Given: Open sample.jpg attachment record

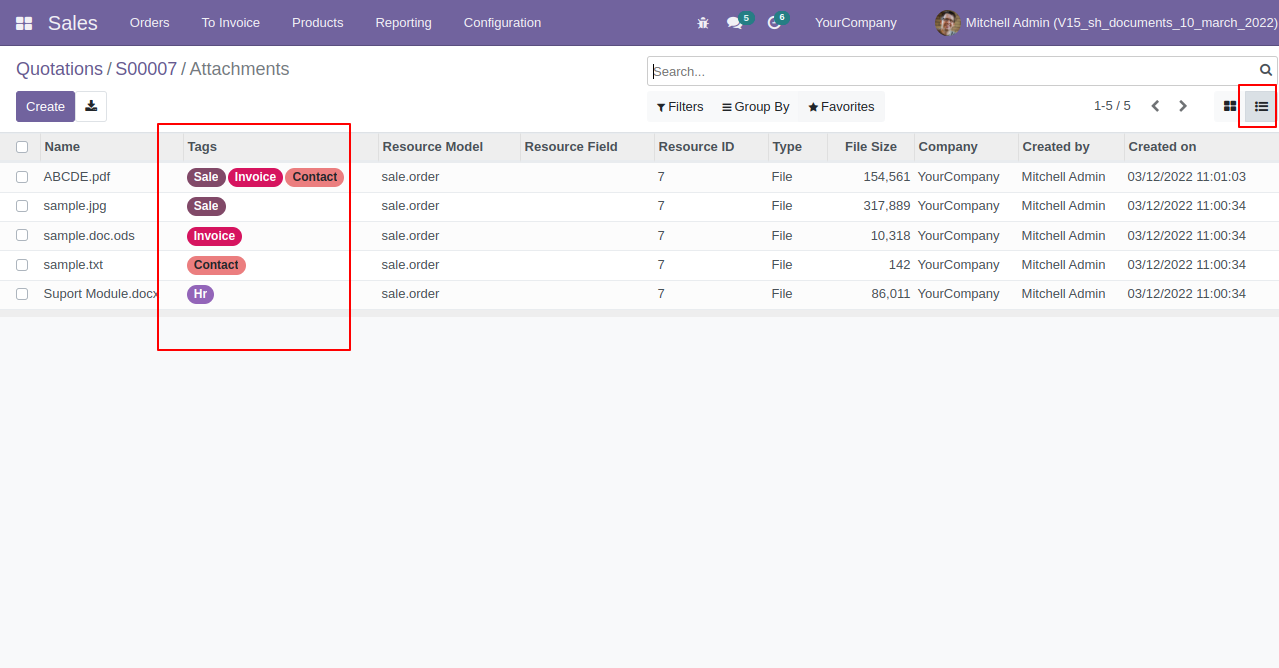Looking at the screenshot, I should coord(75,206).
